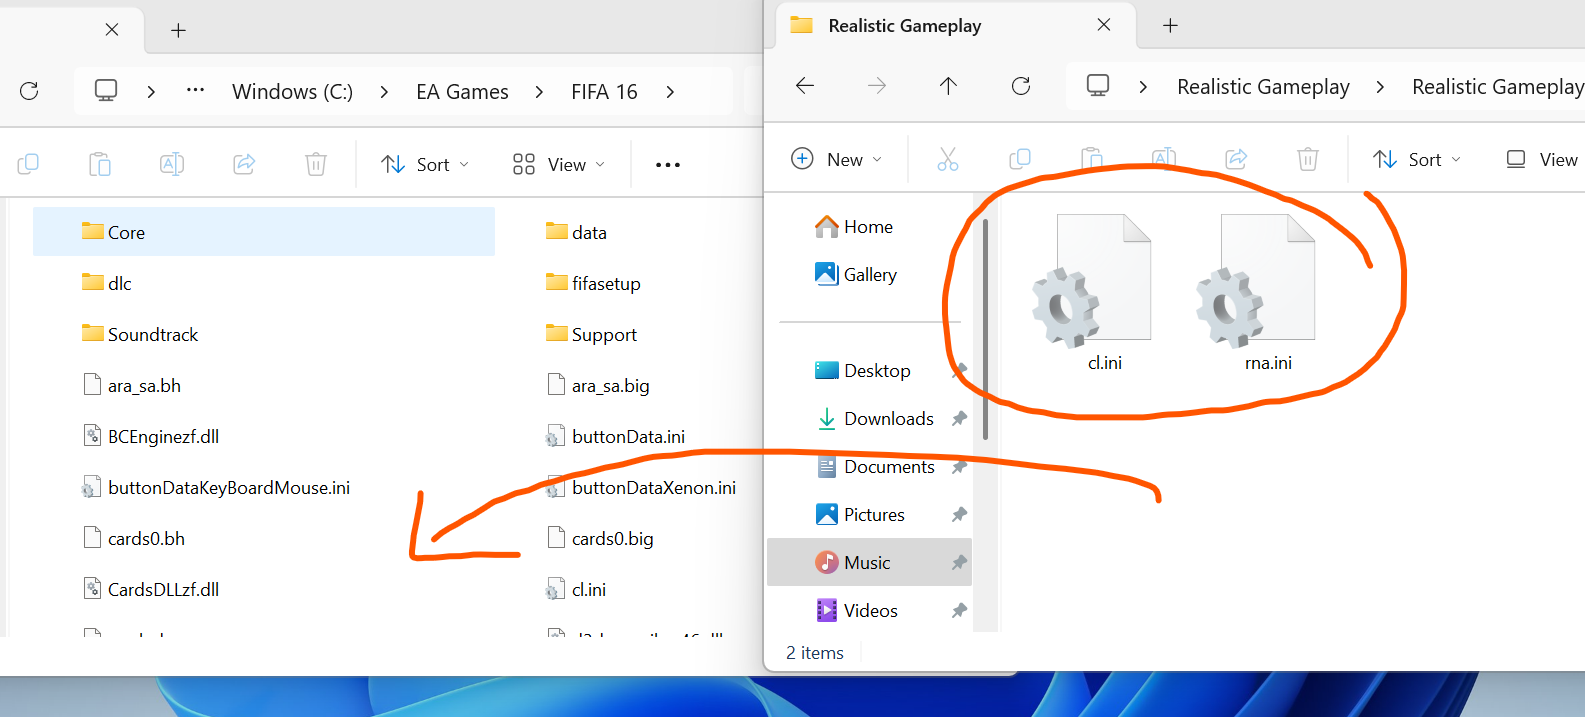Go up one folder in Realistic Gameplay window
This screenshot has height=717, width=1585.
click(948, 86)
